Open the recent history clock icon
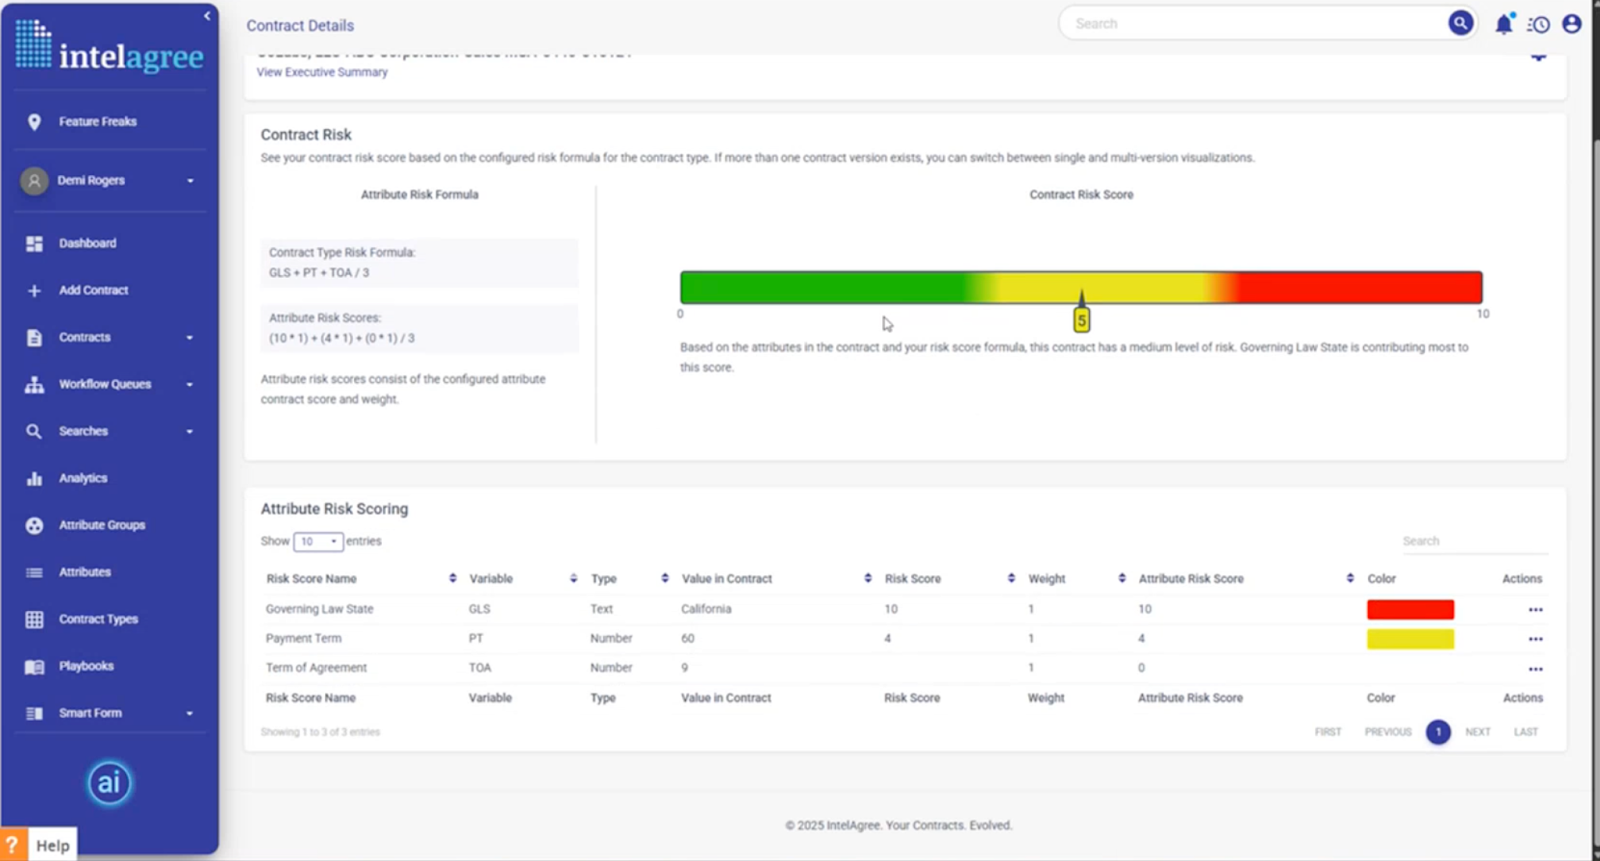The height and width of the screenshot is (861, 1600). 1538,24
